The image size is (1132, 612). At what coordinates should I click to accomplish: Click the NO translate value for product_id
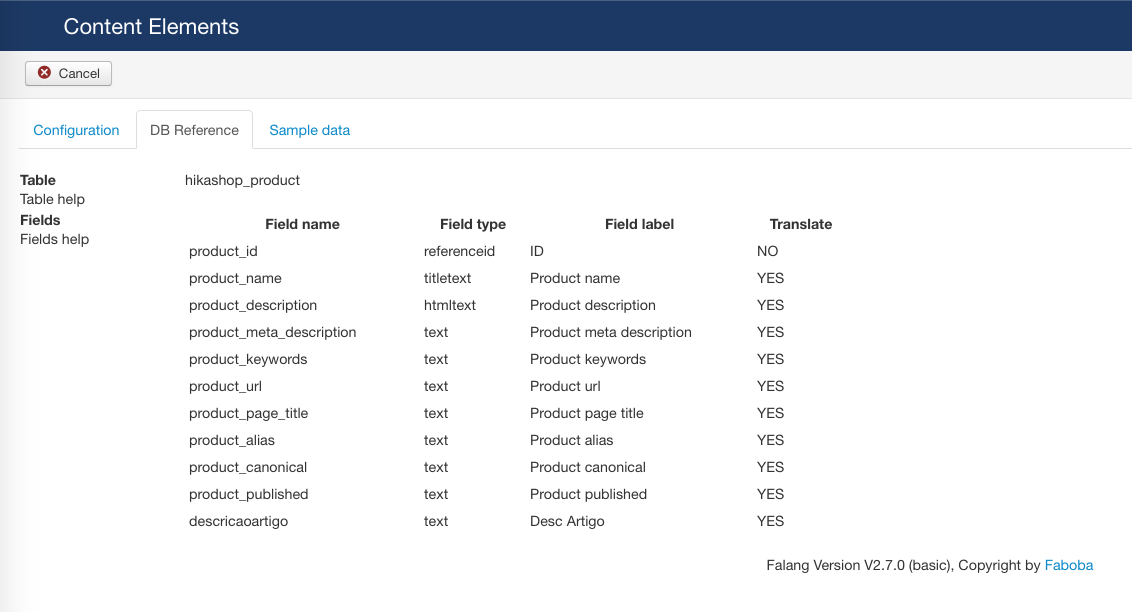click(x=767, y=251)
